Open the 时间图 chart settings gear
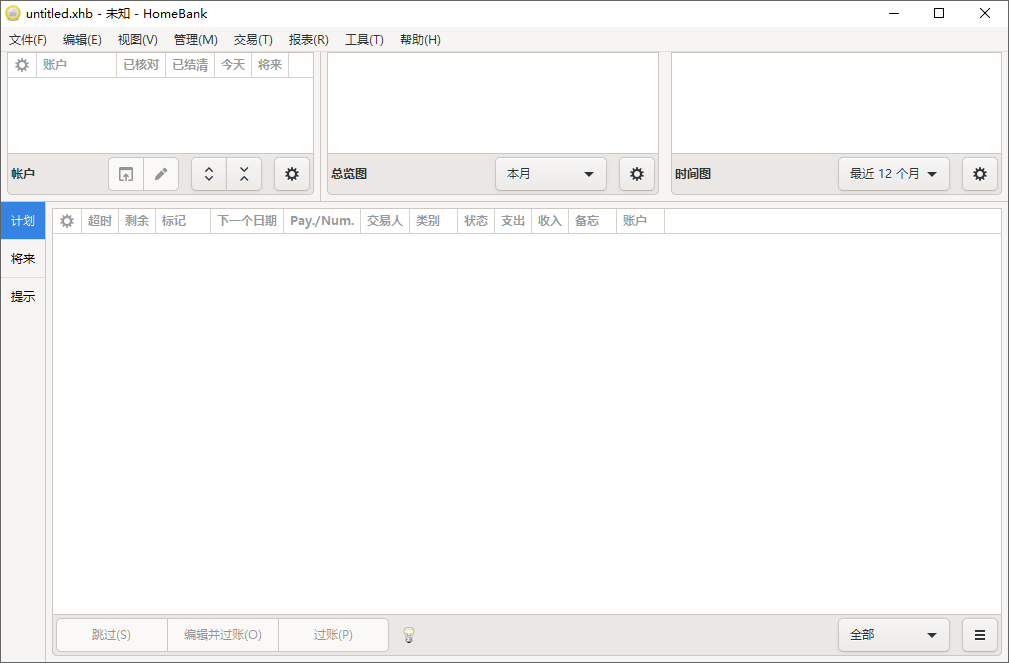Screen dimensions: 1009x663 tap(979, 173)
